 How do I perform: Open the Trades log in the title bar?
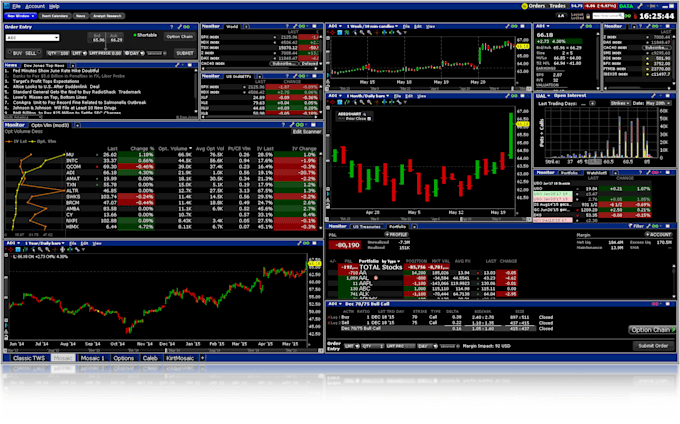557,6
